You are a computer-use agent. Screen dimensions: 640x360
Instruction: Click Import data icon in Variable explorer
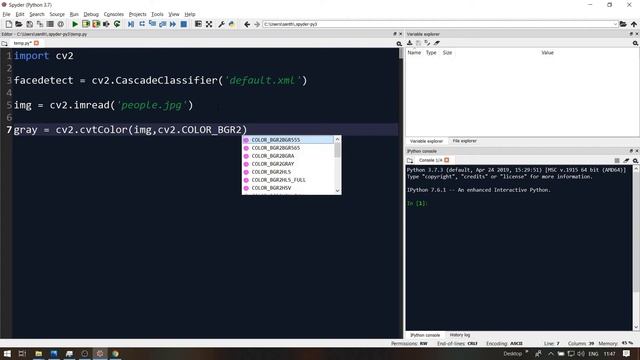pyautogui.click(x=410, y=43)
